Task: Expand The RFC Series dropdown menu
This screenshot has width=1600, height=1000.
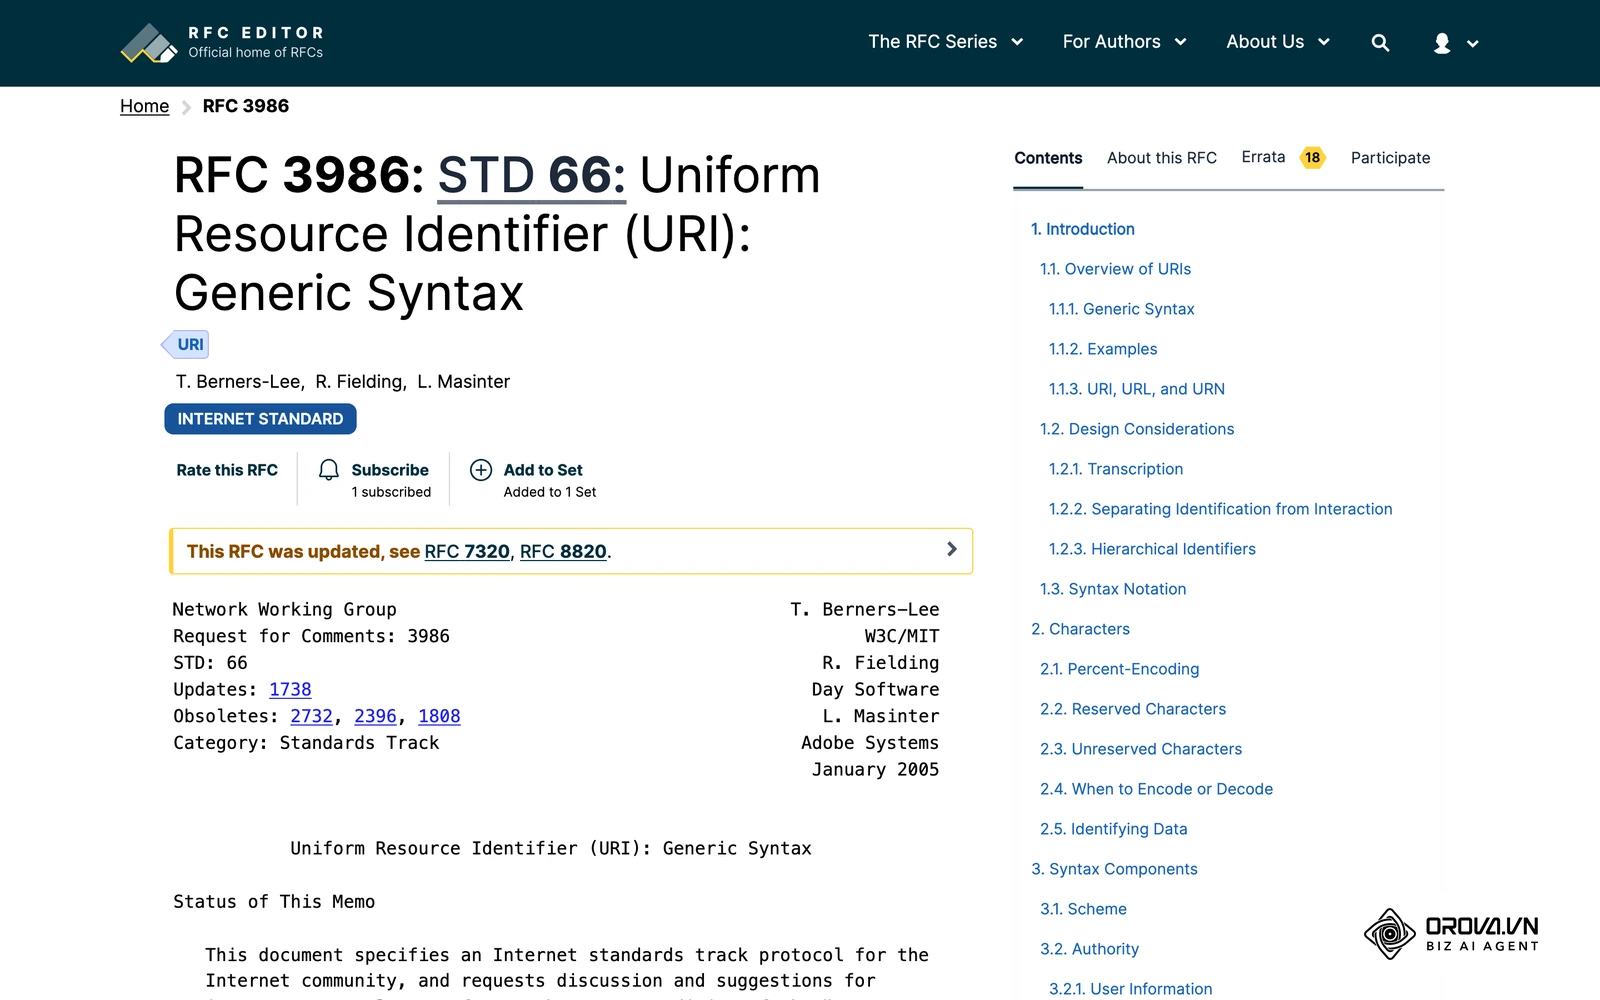Action: (x=945, y=42)
